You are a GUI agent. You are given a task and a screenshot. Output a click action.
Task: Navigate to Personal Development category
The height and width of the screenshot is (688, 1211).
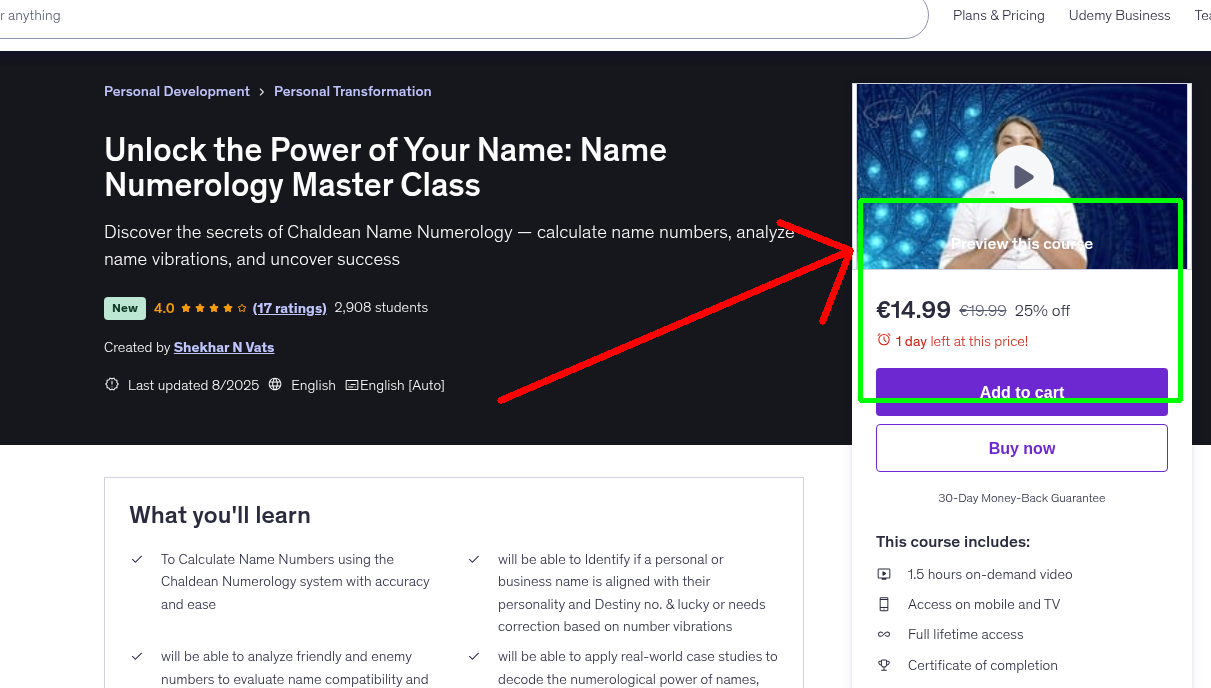176,91
